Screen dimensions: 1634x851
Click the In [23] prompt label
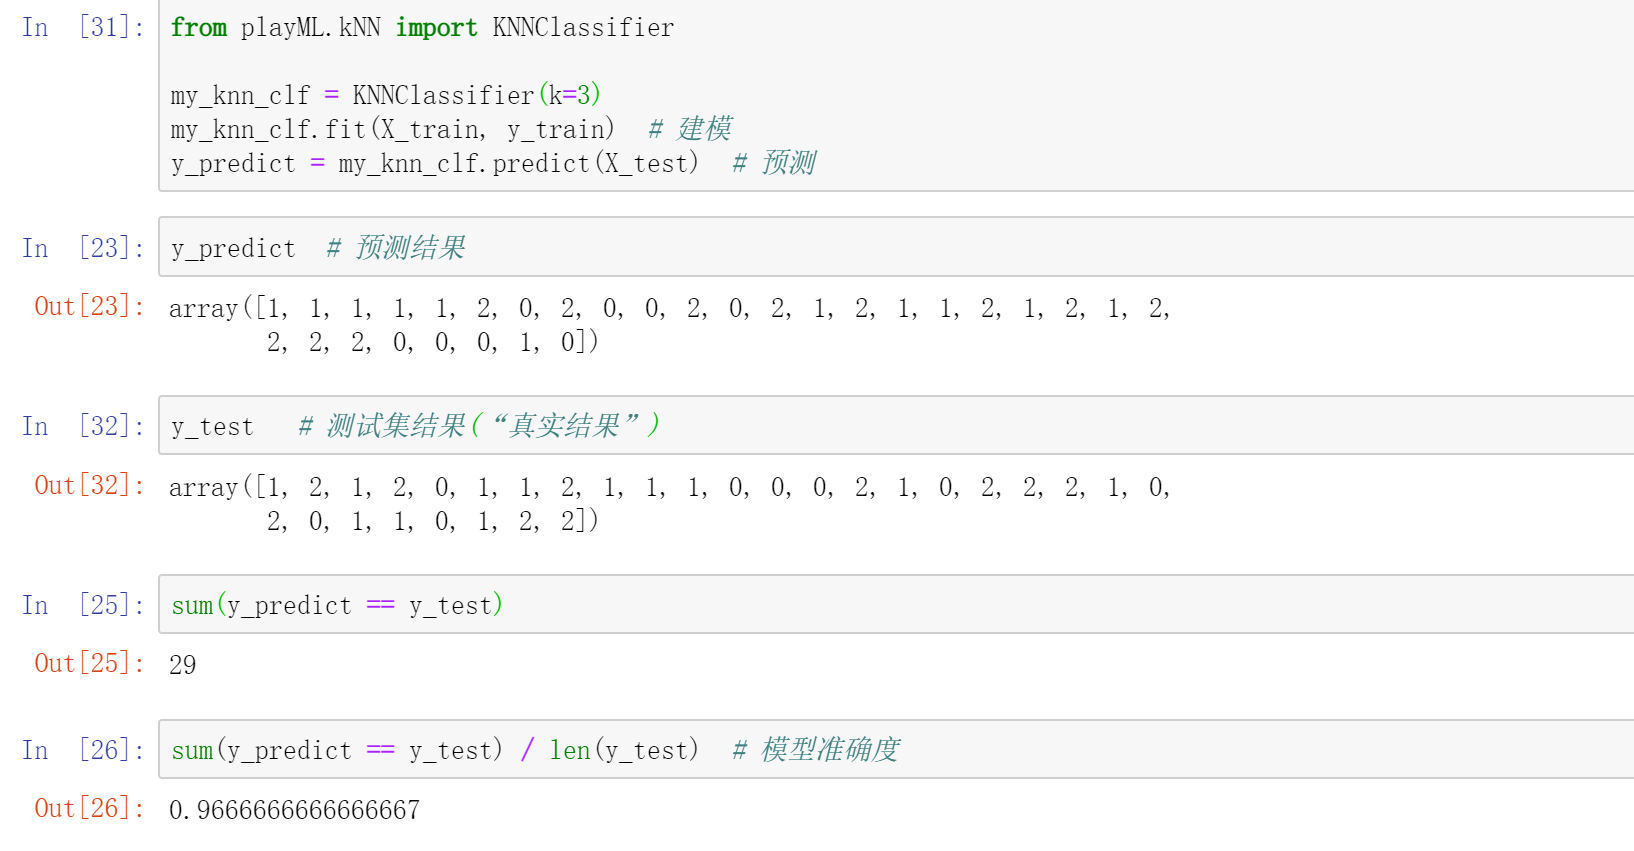pos(83,248)
